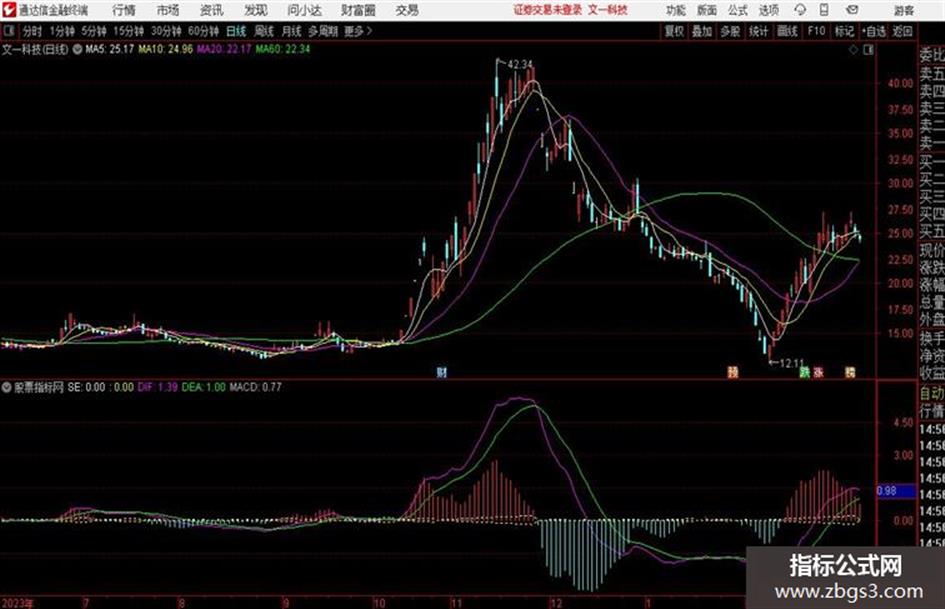
Task: Open the 选项 options menu
Action: [x=768, y=10]
